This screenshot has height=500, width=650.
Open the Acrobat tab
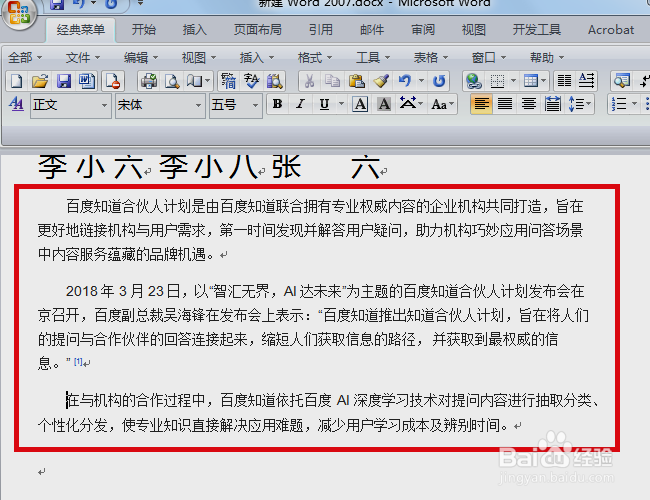(x=611, y=30)
